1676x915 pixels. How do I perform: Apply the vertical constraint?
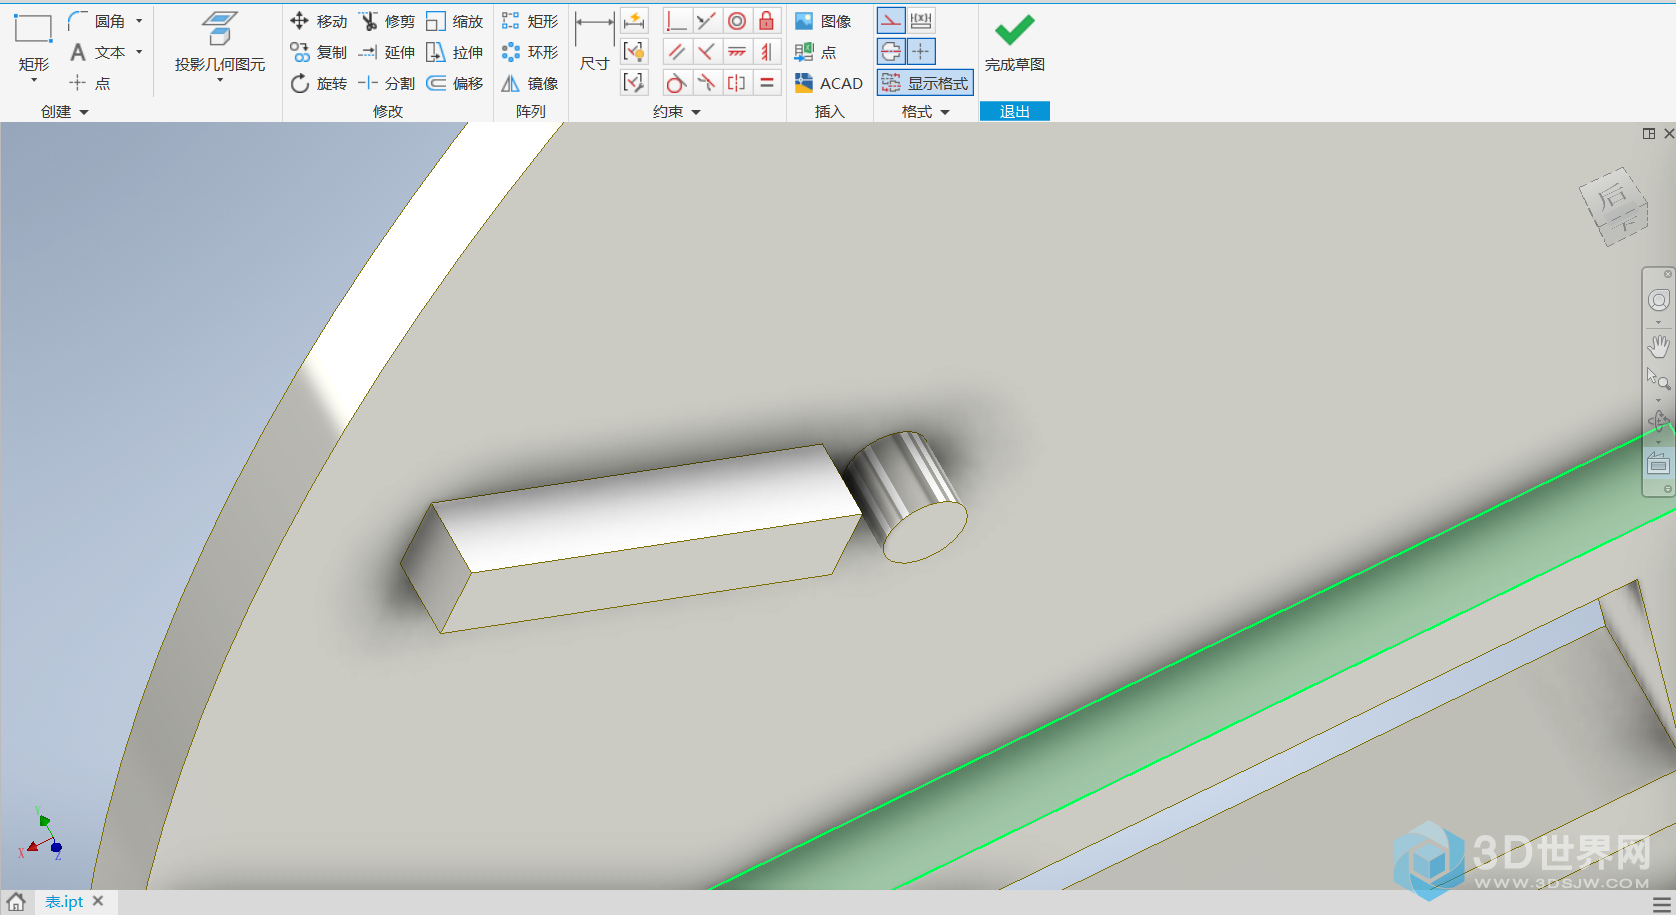coord(767,52)
